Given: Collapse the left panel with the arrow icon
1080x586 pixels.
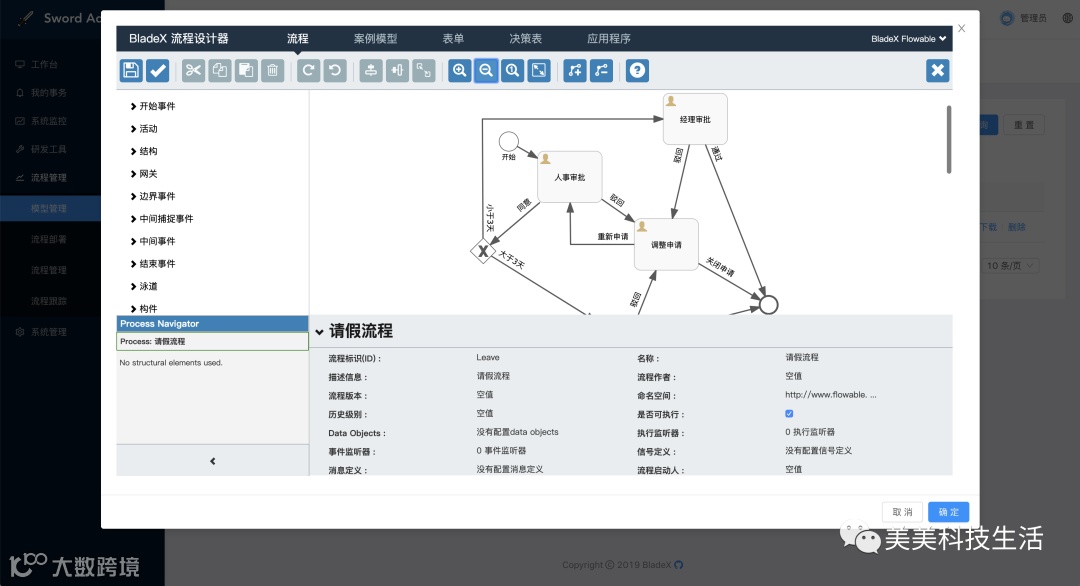Looking at the screenshot, I should (x=212, y=461).
